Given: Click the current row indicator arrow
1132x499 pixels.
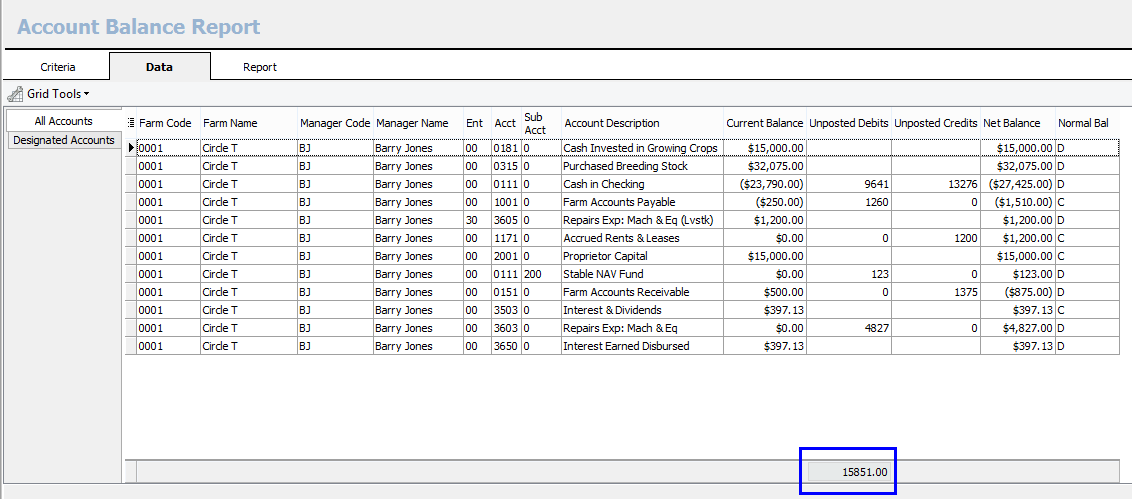Looking at the screenshot, I should [131, 148].
